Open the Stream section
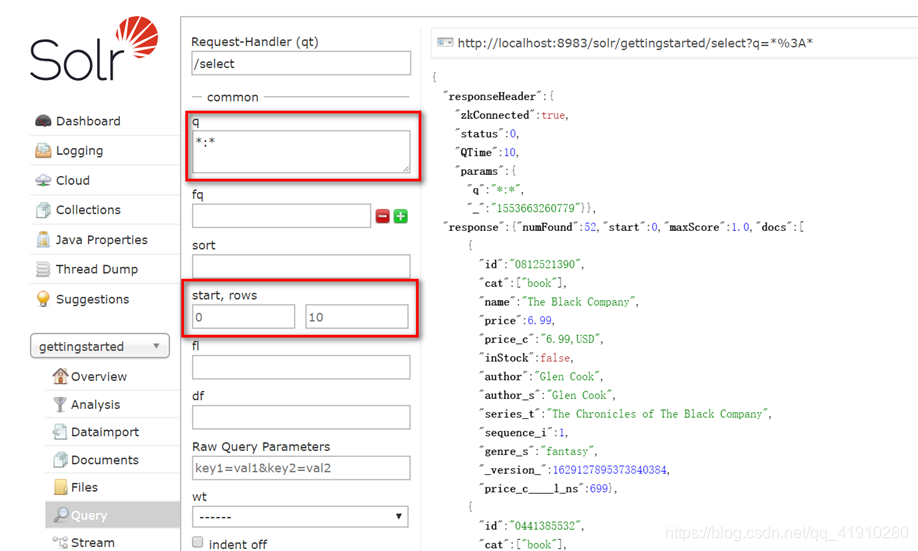918x551 pixels. click(x=93, y=543)
